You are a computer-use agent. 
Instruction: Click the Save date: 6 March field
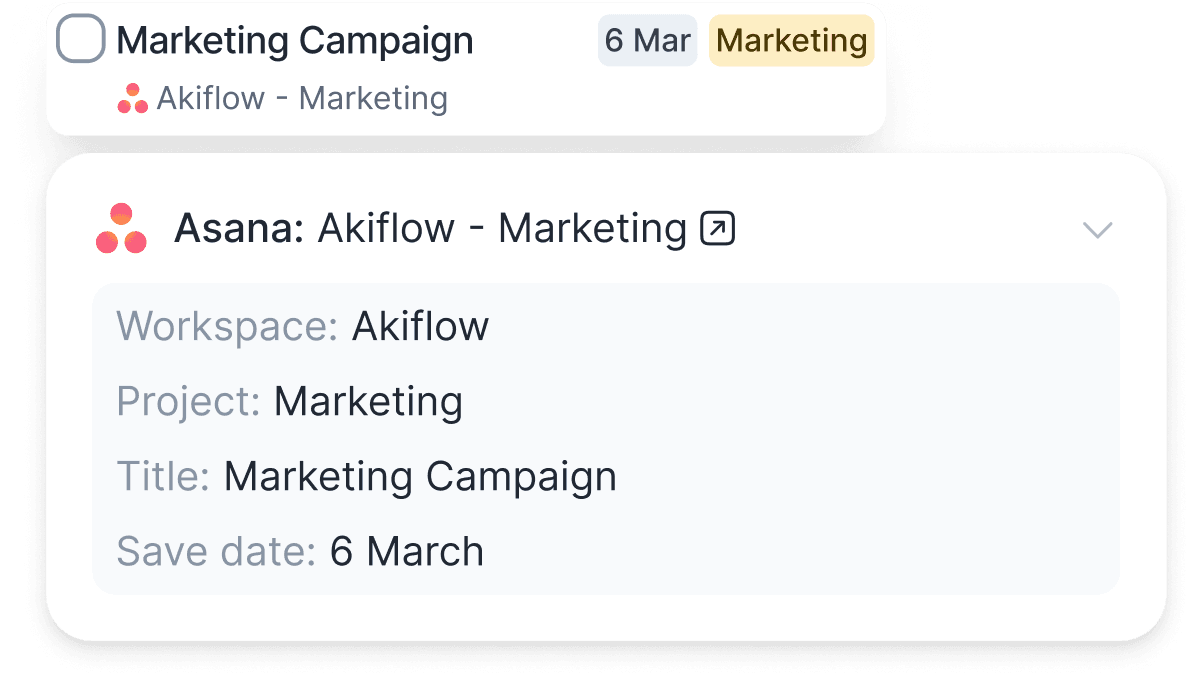(299, 550)
